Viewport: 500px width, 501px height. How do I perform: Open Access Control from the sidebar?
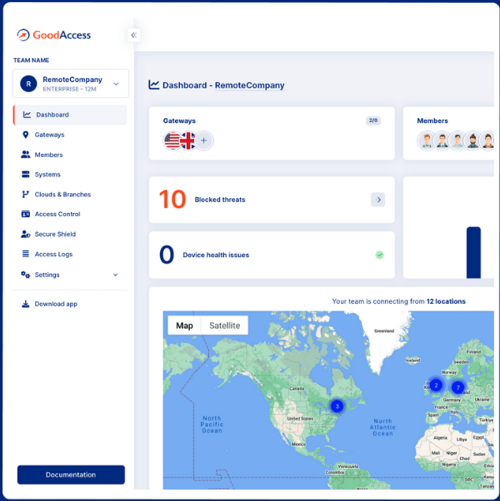[51, 214]
